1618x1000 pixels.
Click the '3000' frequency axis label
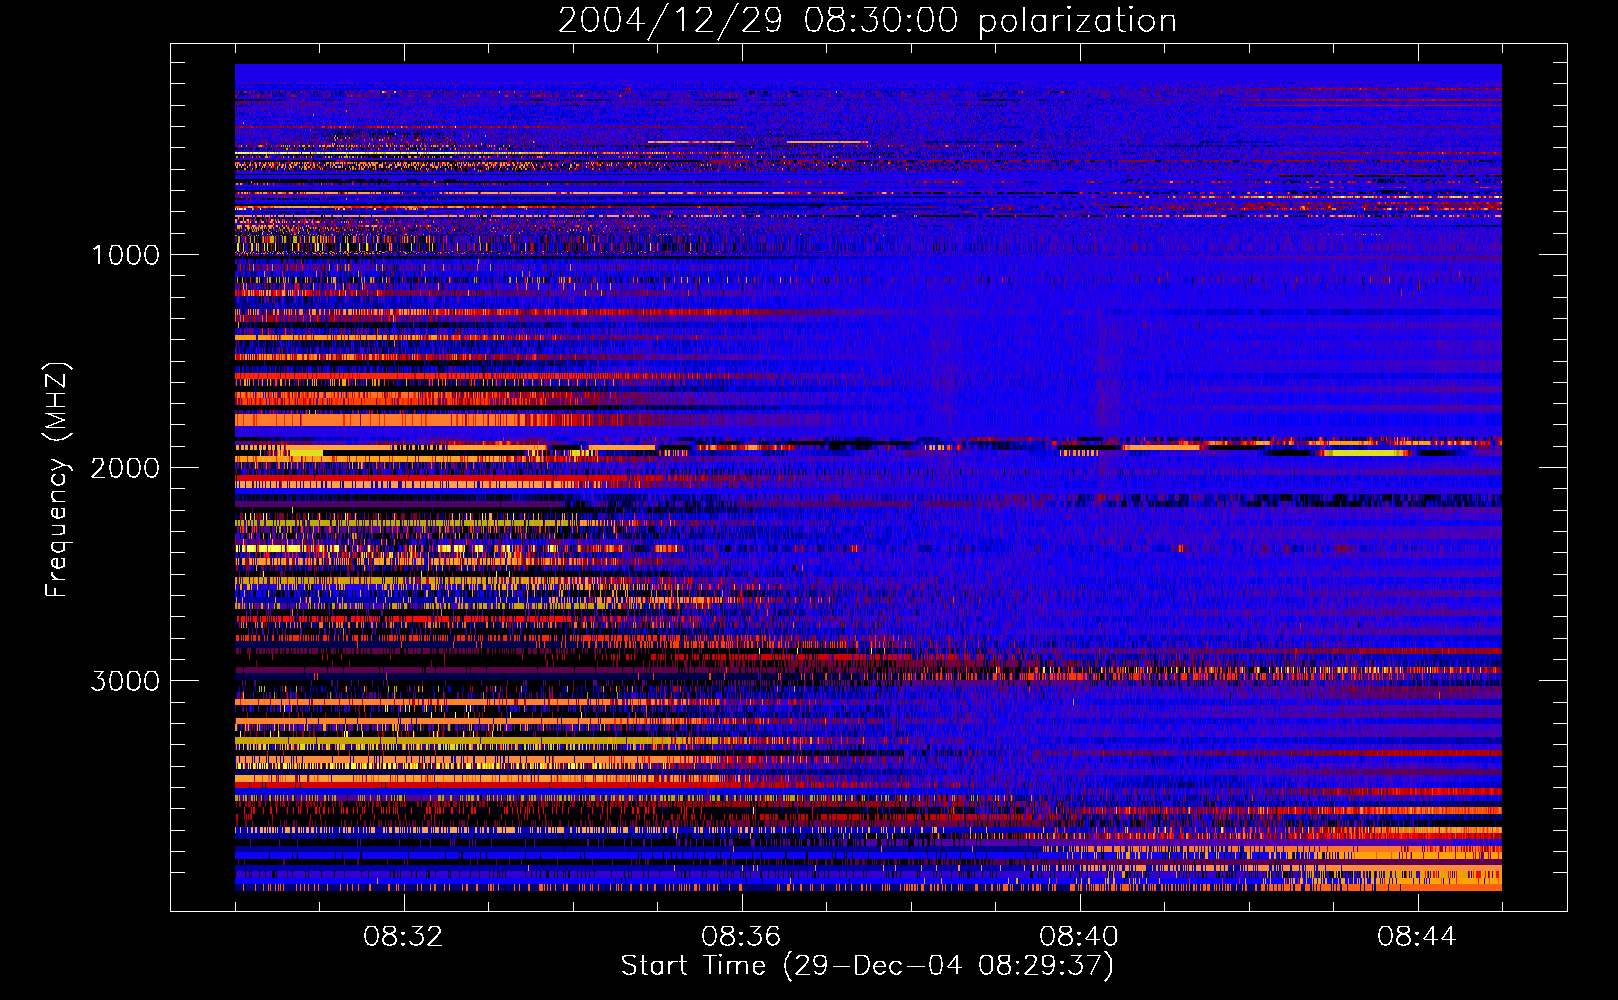click(x=125, y=681)
